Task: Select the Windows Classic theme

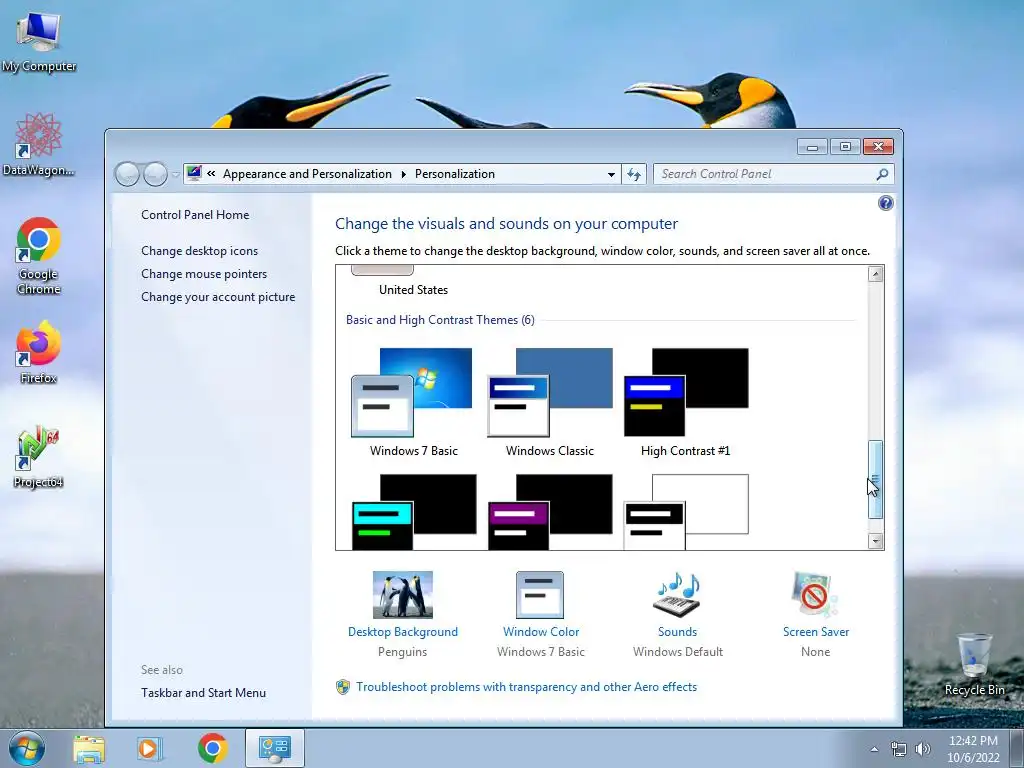Action: pos(549,402)
